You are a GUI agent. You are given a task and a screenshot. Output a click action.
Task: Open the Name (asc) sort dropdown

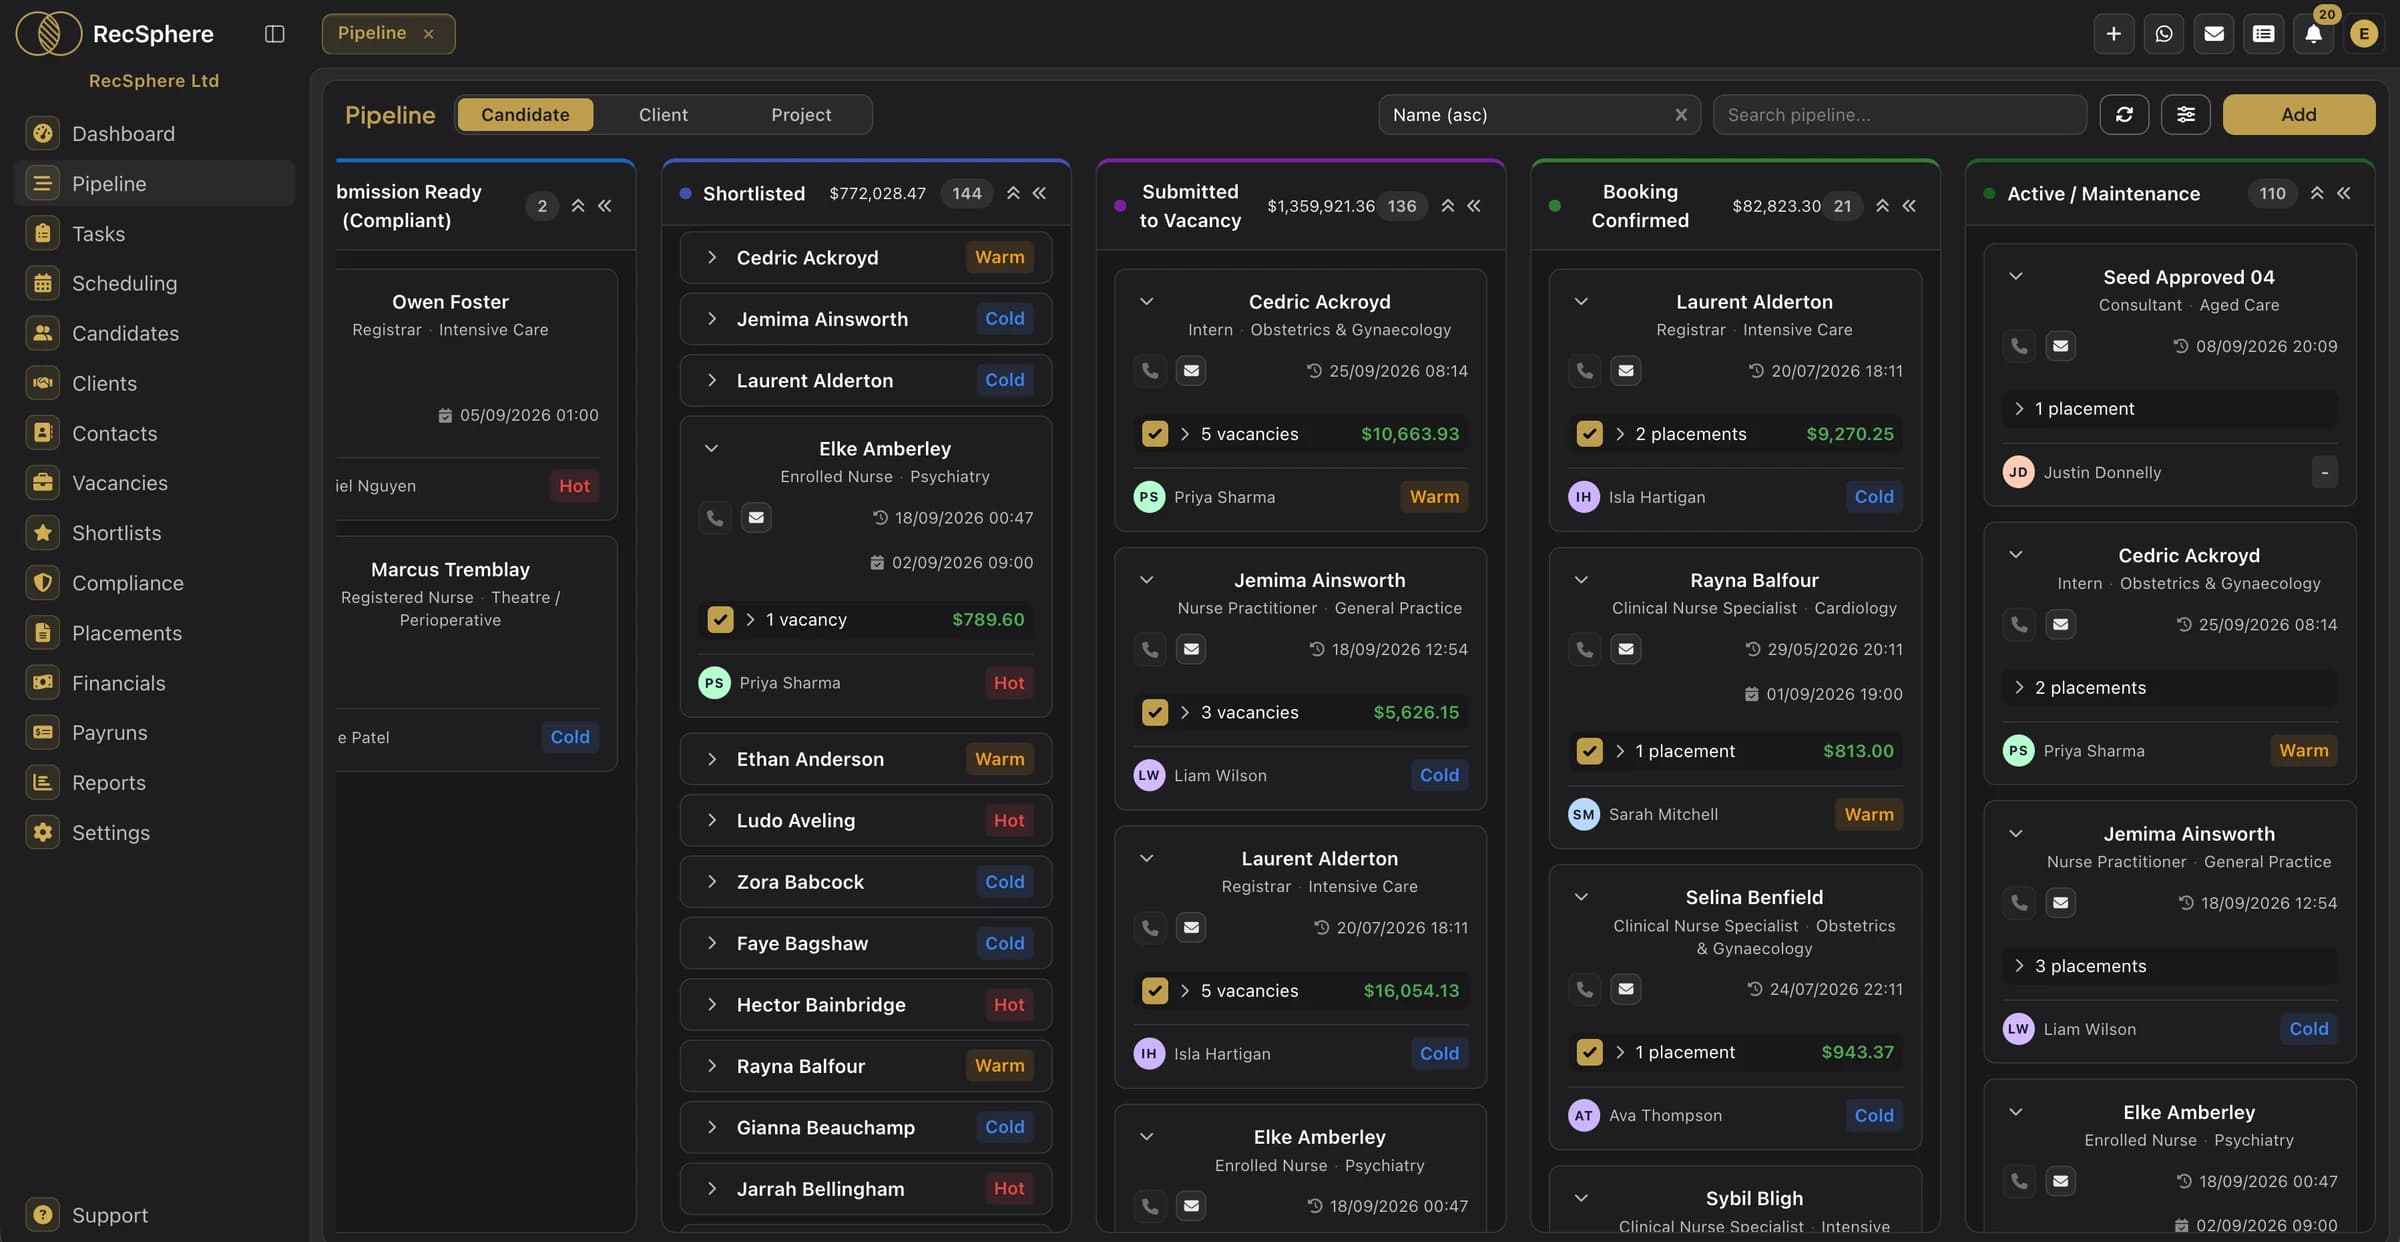[1538, 115]
